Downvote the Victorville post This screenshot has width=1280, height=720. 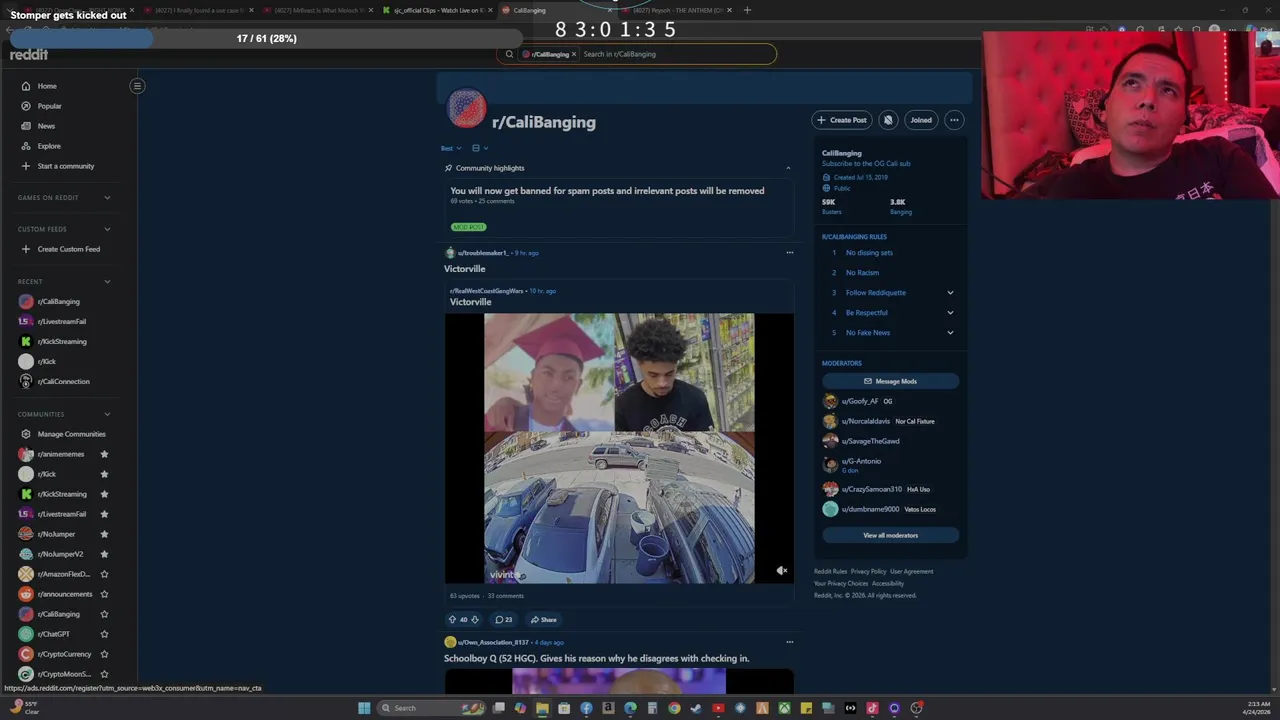point(474,620)
